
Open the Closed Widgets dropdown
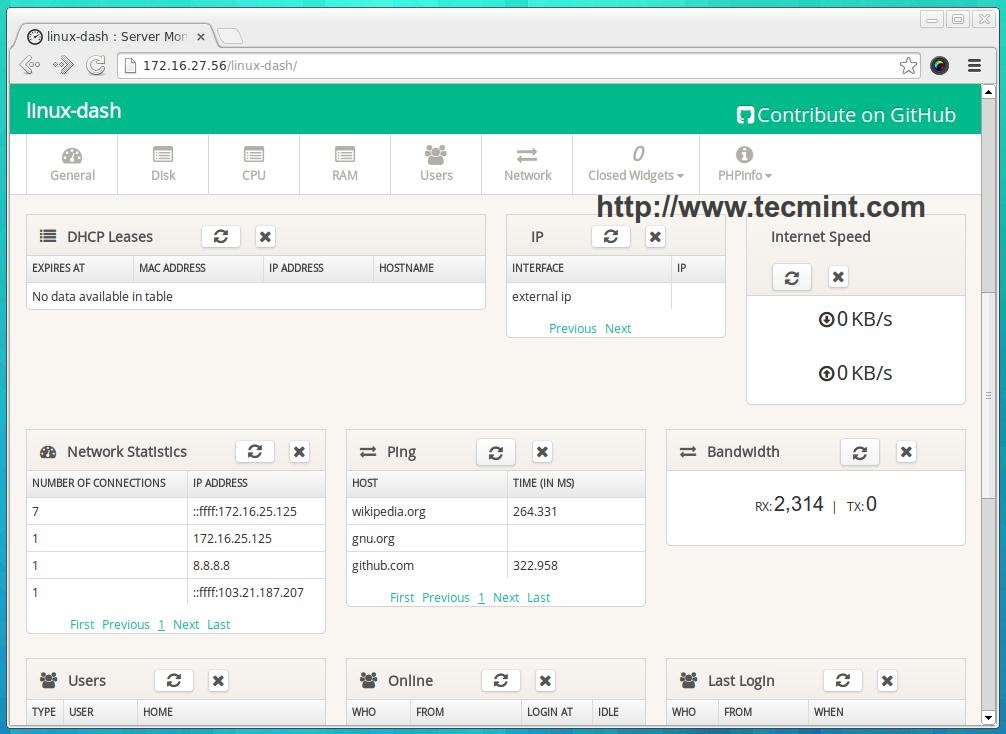point(635,164)
